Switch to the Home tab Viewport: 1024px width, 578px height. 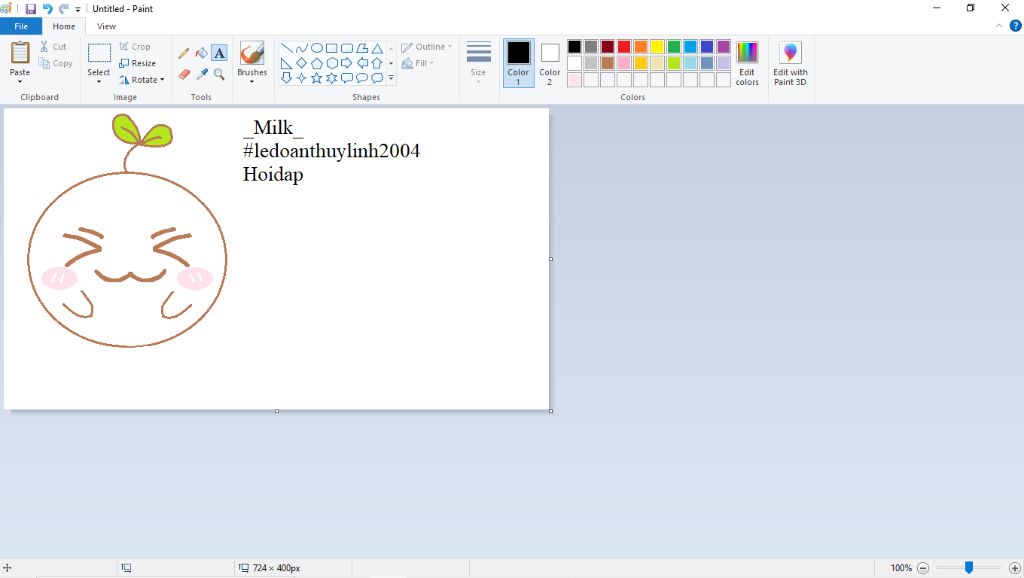tap(64, 26)
